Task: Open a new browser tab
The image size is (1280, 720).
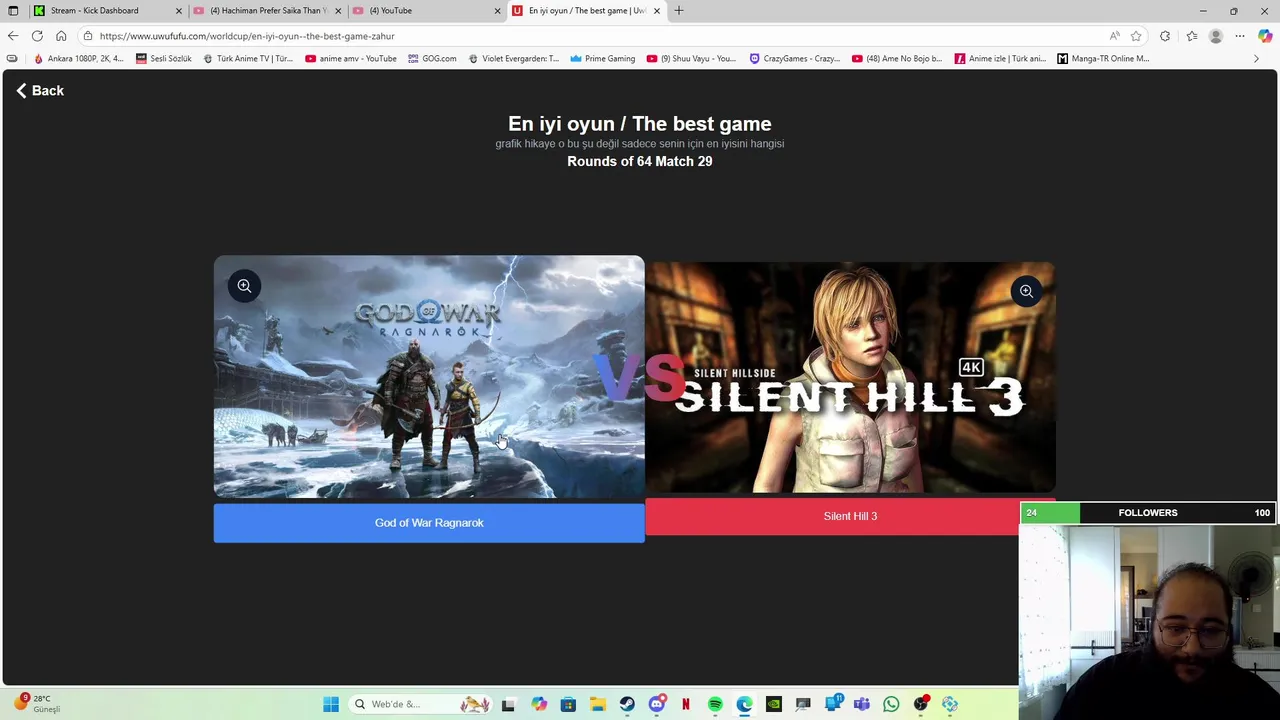Action: (679, 11)
